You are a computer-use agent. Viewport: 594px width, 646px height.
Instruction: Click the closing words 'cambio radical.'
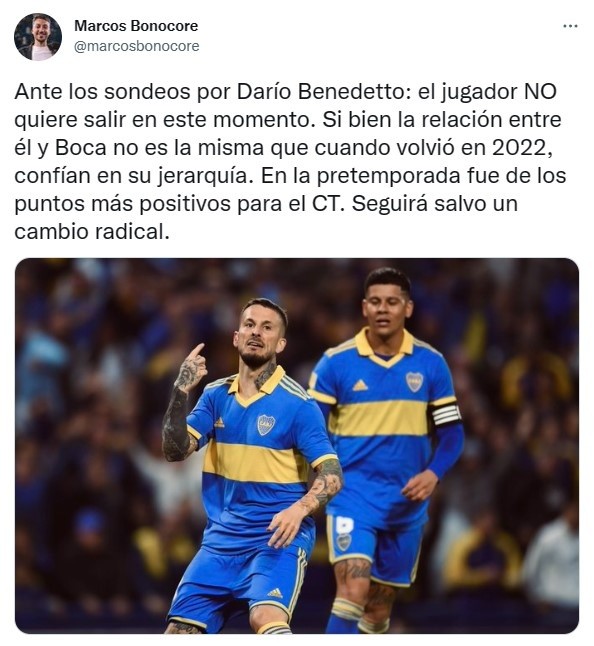click(x=92, y=232)
